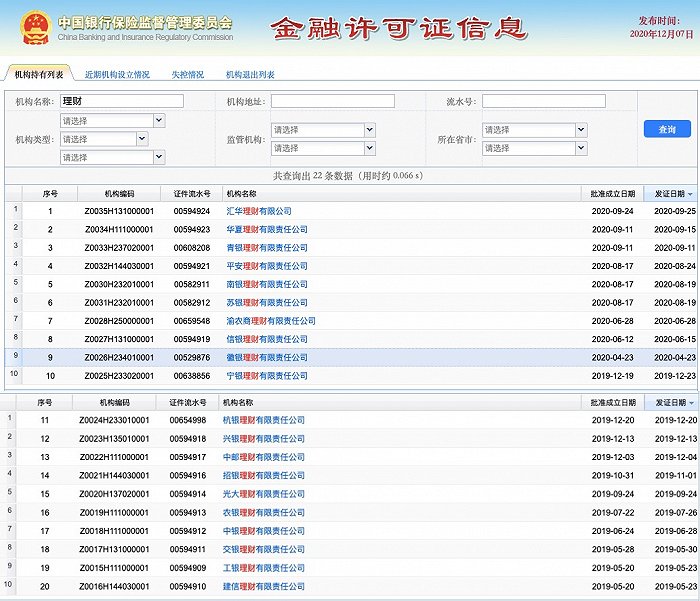Select serial number 00529876 cell
Image resolution: width=700 pixels, height=601 pixels.
click(x=192, y=358)
